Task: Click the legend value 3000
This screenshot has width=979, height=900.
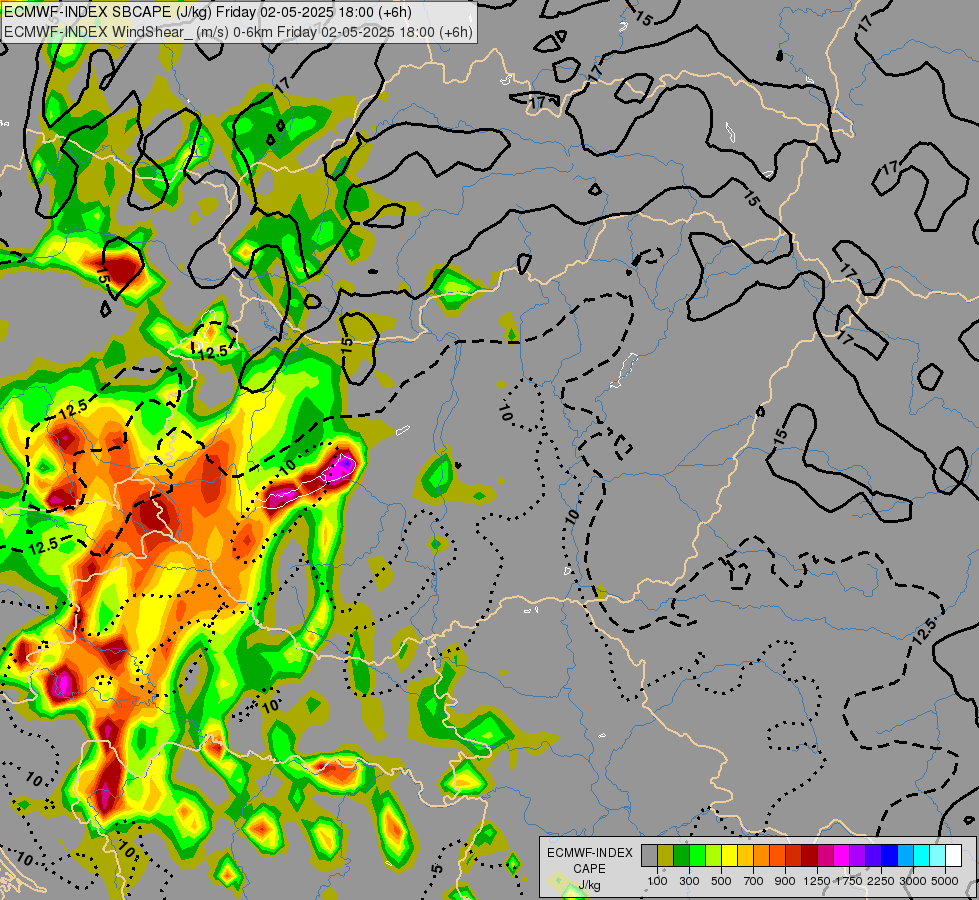Action: 913,881
